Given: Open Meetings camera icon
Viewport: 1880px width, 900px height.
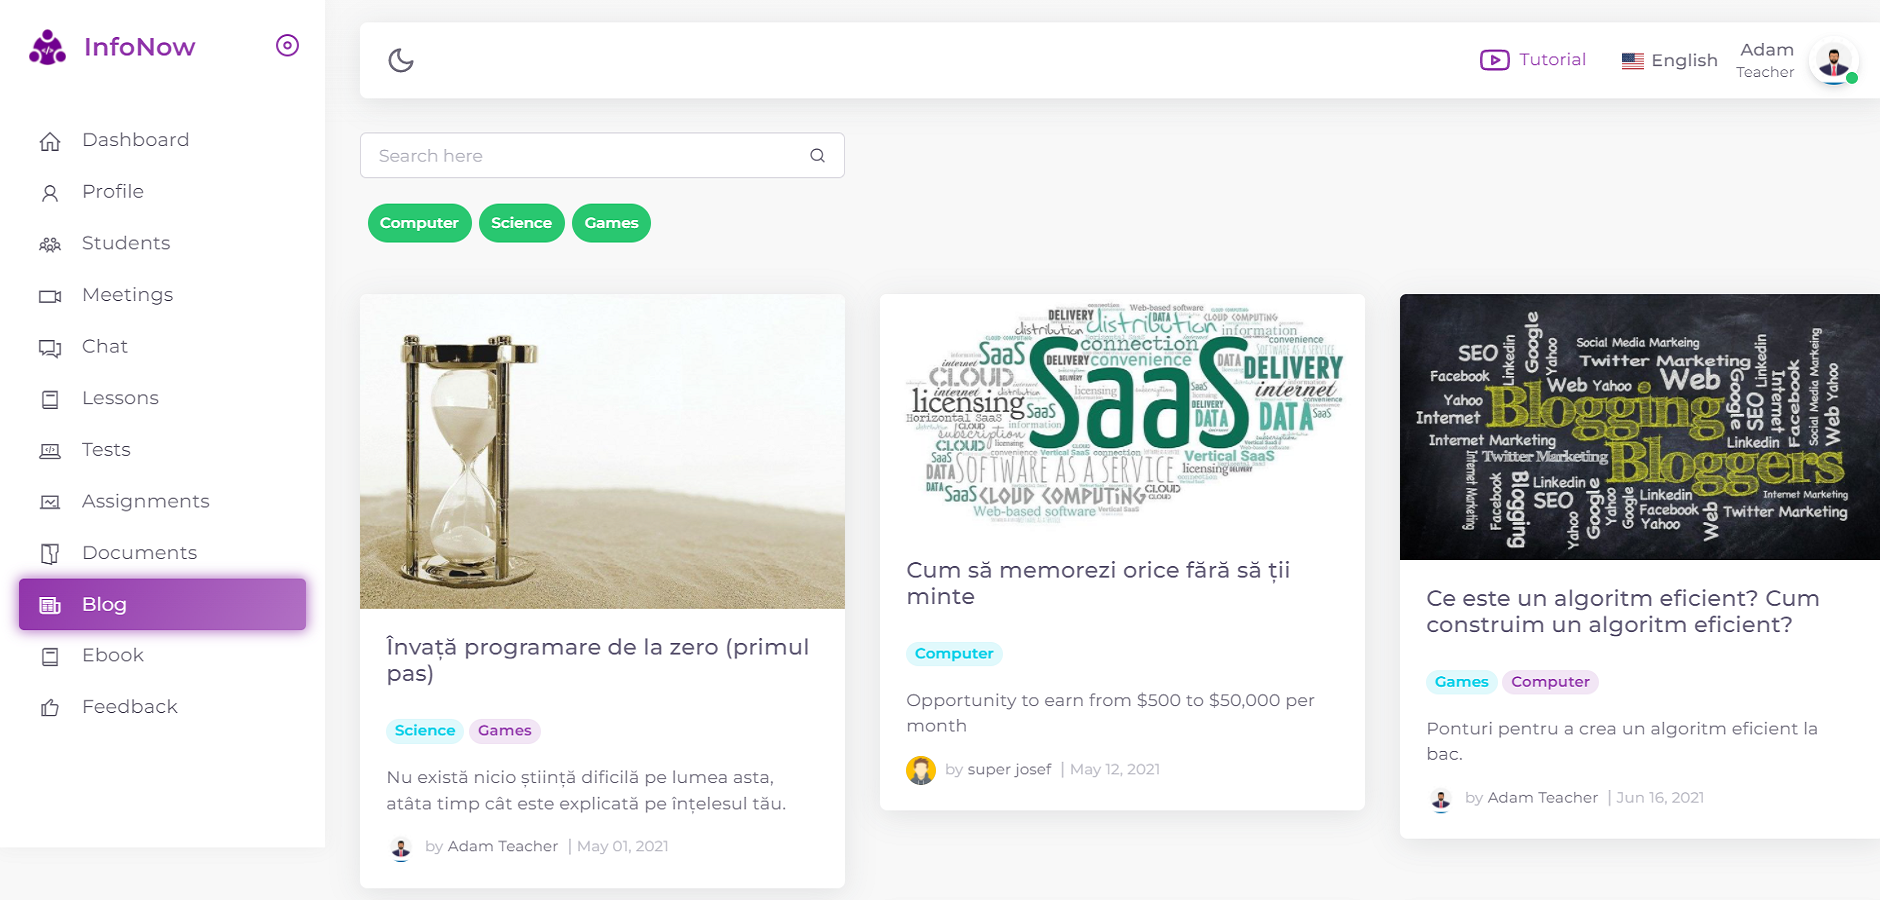Looking at the screenshot, I should click(50, 296).
